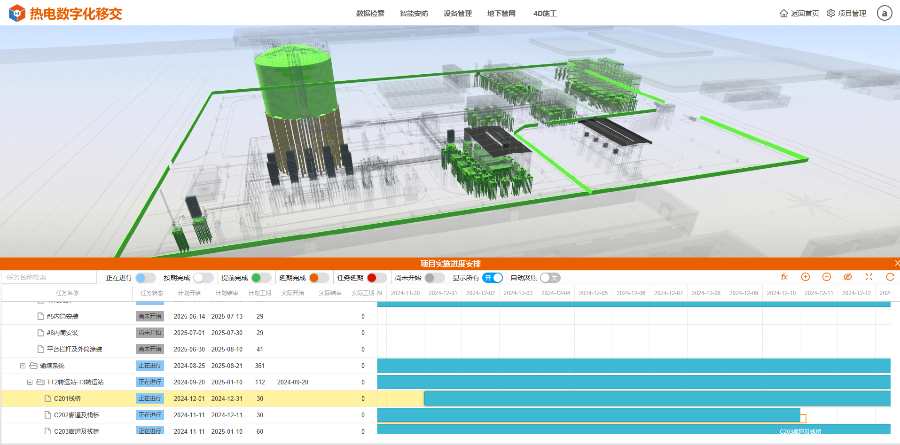The height and width of the screenshot is (445, 900).
Task: Click the formula fx icon in Gantt toolbar
Action: (784, 277)
